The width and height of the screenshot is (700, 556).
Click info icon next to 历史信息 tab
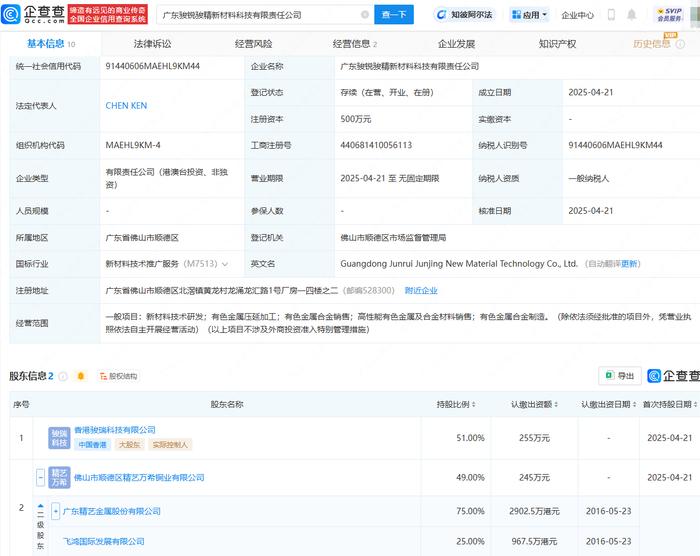point(680,44)
